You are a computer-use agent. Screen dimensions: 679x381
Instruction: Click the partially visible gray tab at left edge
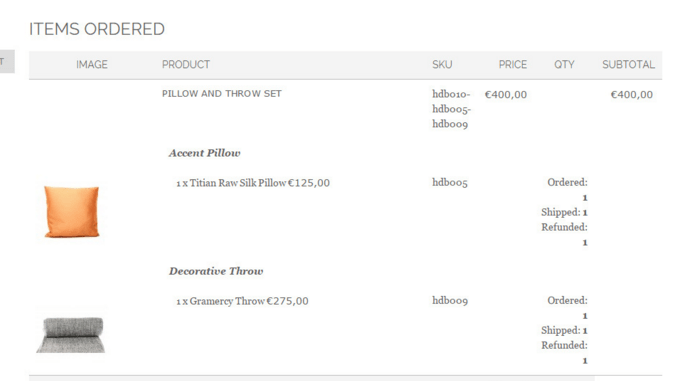pyautogui.click(x=7, y=61)
